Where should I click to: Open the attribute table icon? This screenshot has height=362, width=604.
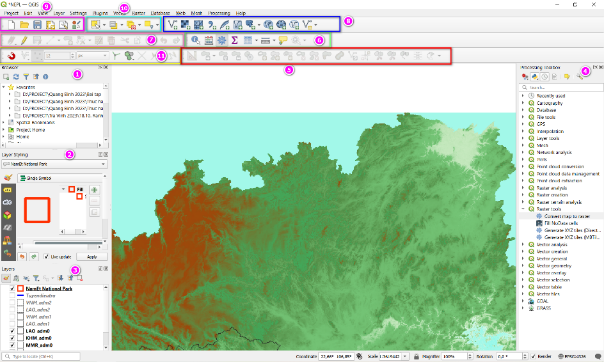(x=248, y=40)
